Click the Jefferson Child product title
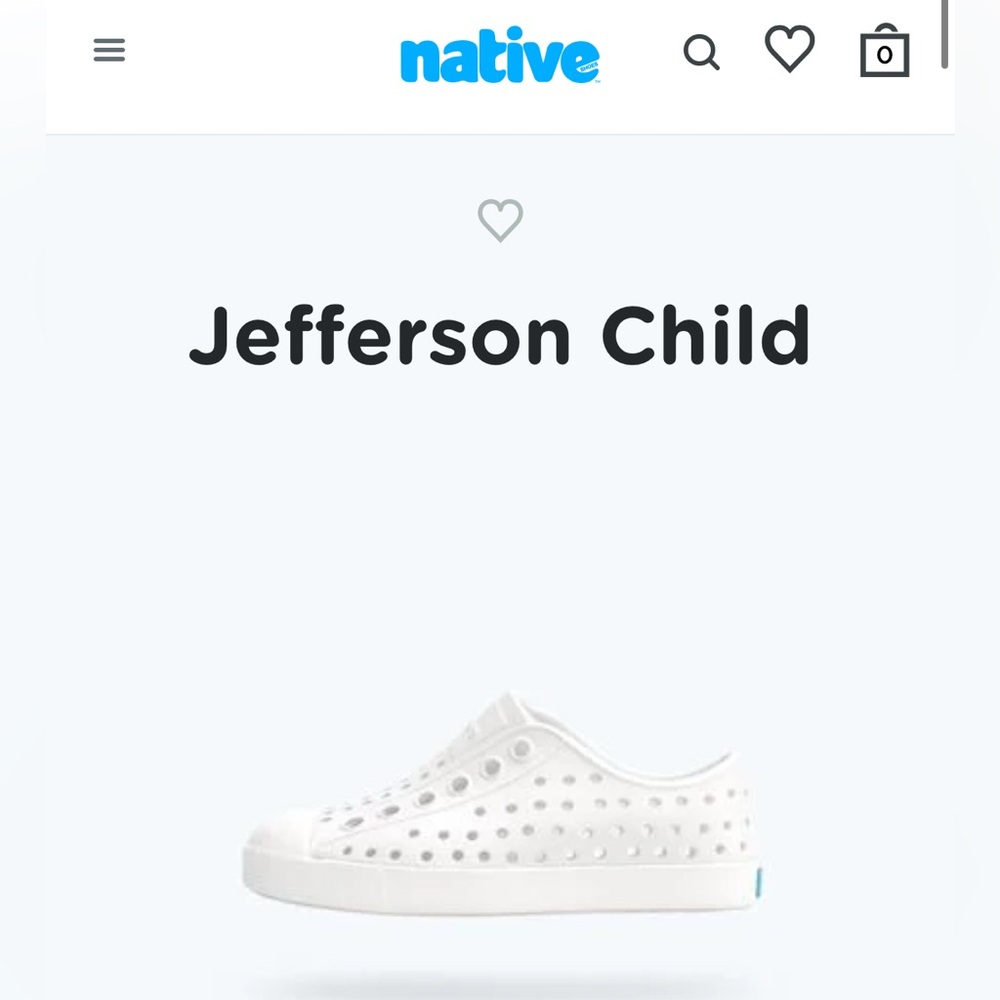1000x1000 pixels. coord(500,334)
